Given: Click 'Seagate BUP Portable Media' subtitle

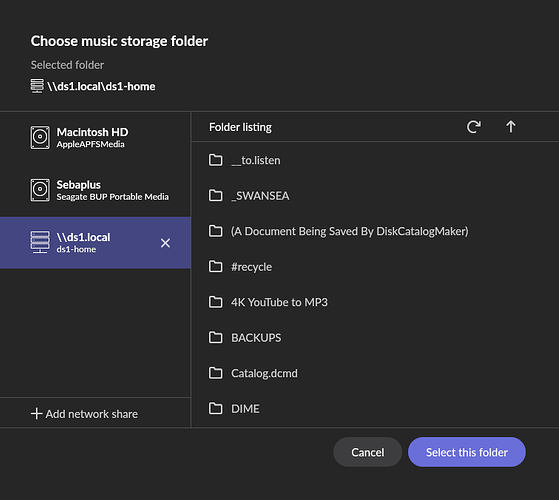Looking at the screenshot, I should tap(113, 197).
